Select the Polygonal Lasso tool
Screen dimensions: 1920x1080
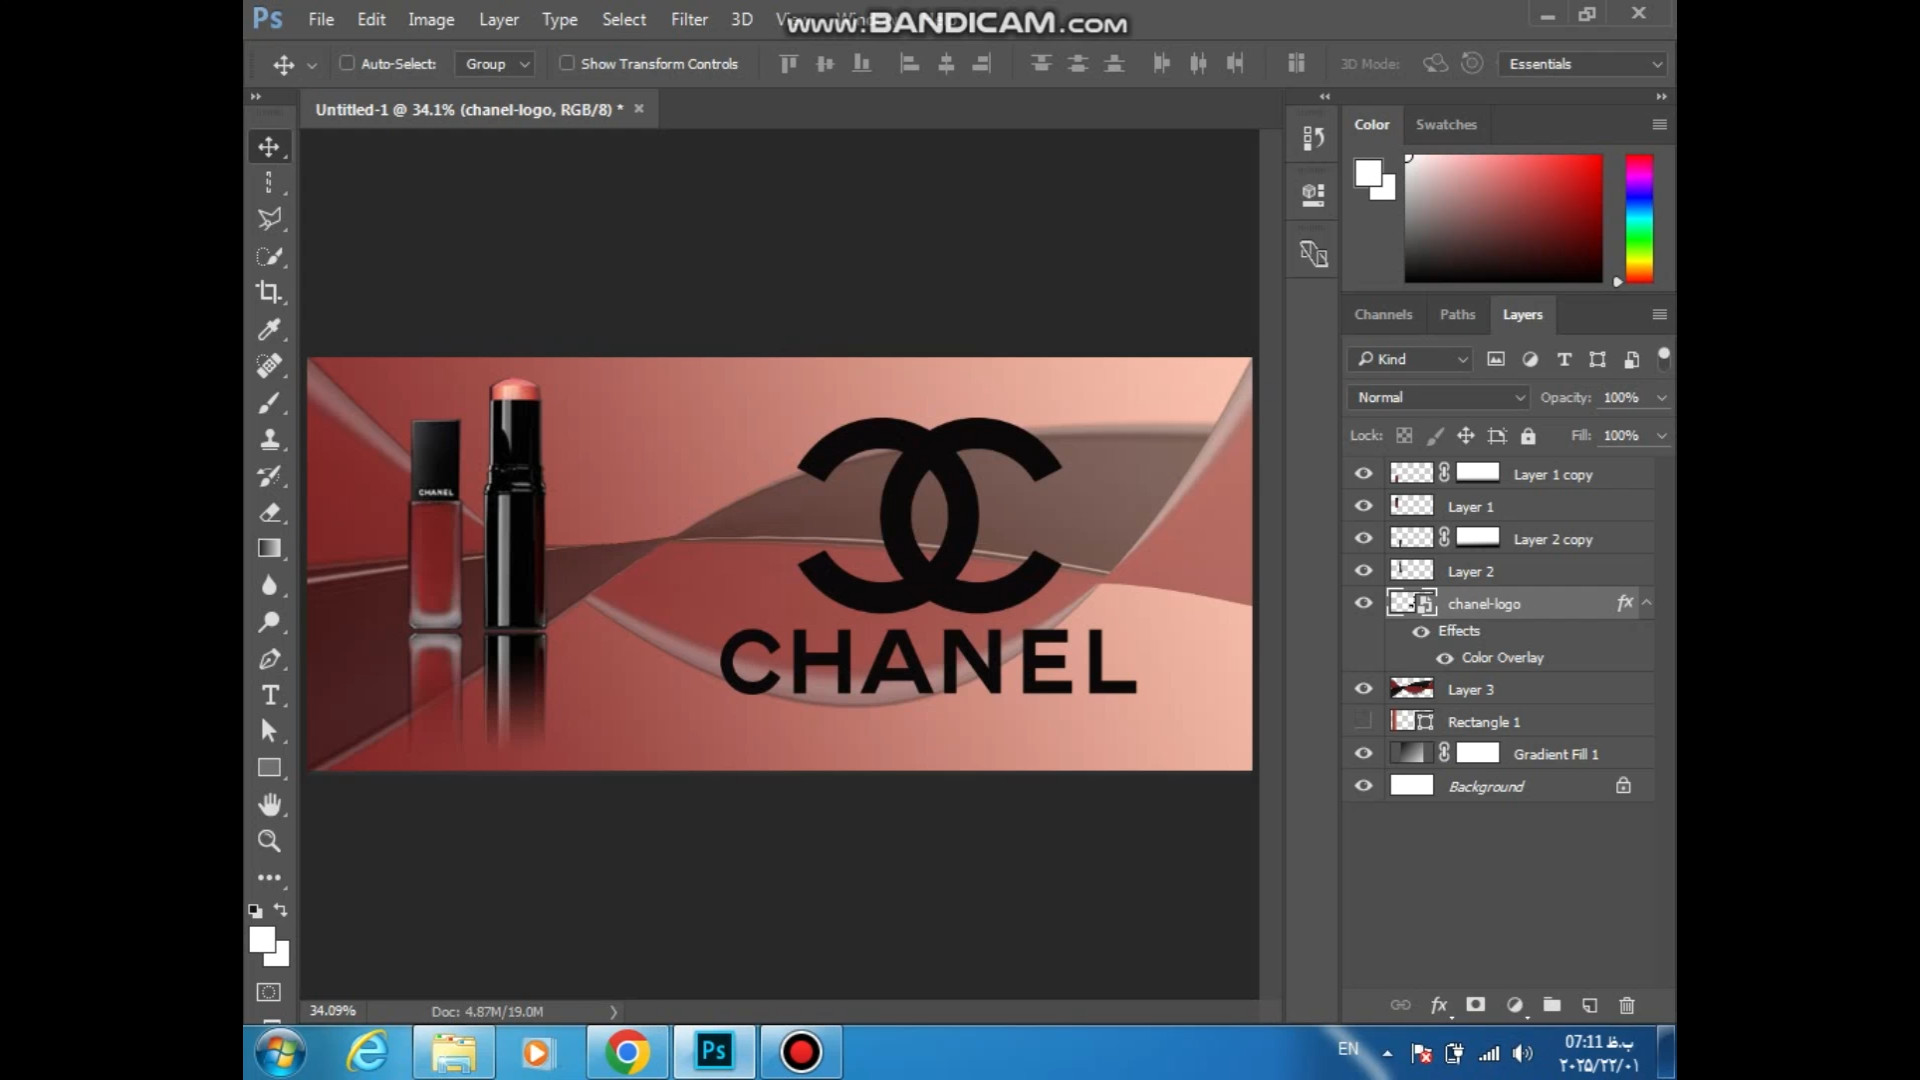(x=269, y=219)
